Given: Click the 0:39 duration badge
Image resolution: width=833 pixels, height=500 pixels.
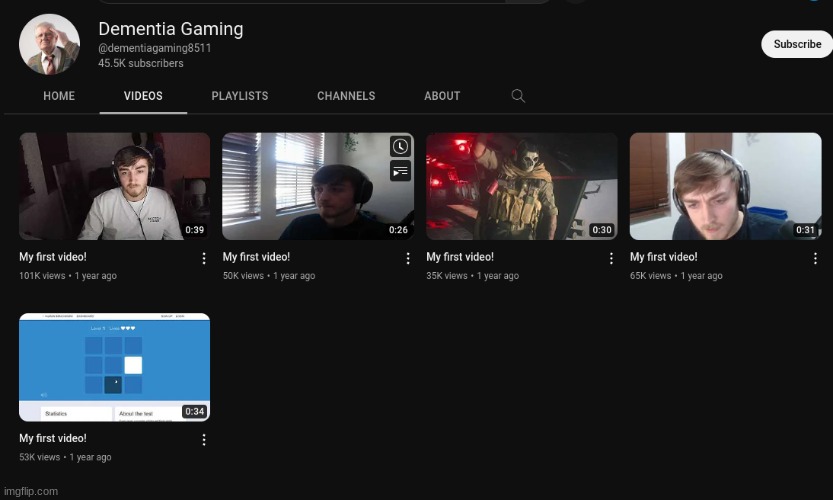Looking at the screenshot, I should click(x=194, y=230).
